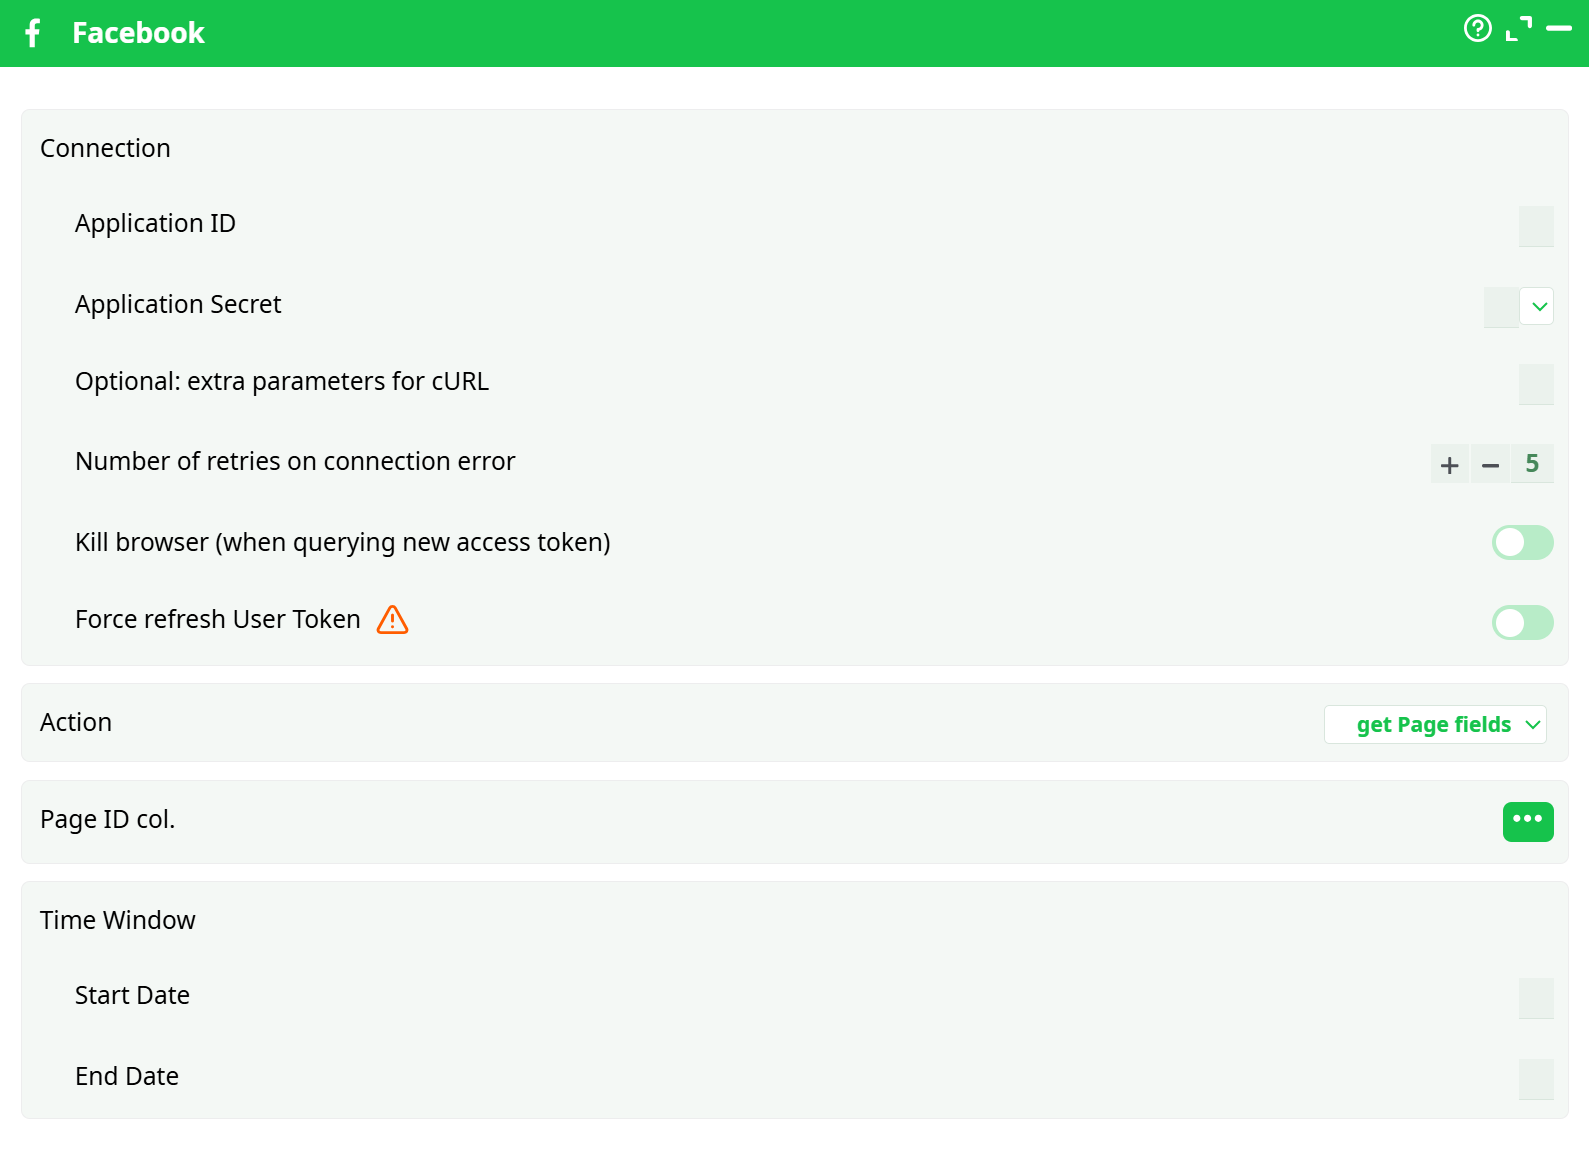
Task: Click the Force refresh warning triangle icon
Action: tap(392, 620)
